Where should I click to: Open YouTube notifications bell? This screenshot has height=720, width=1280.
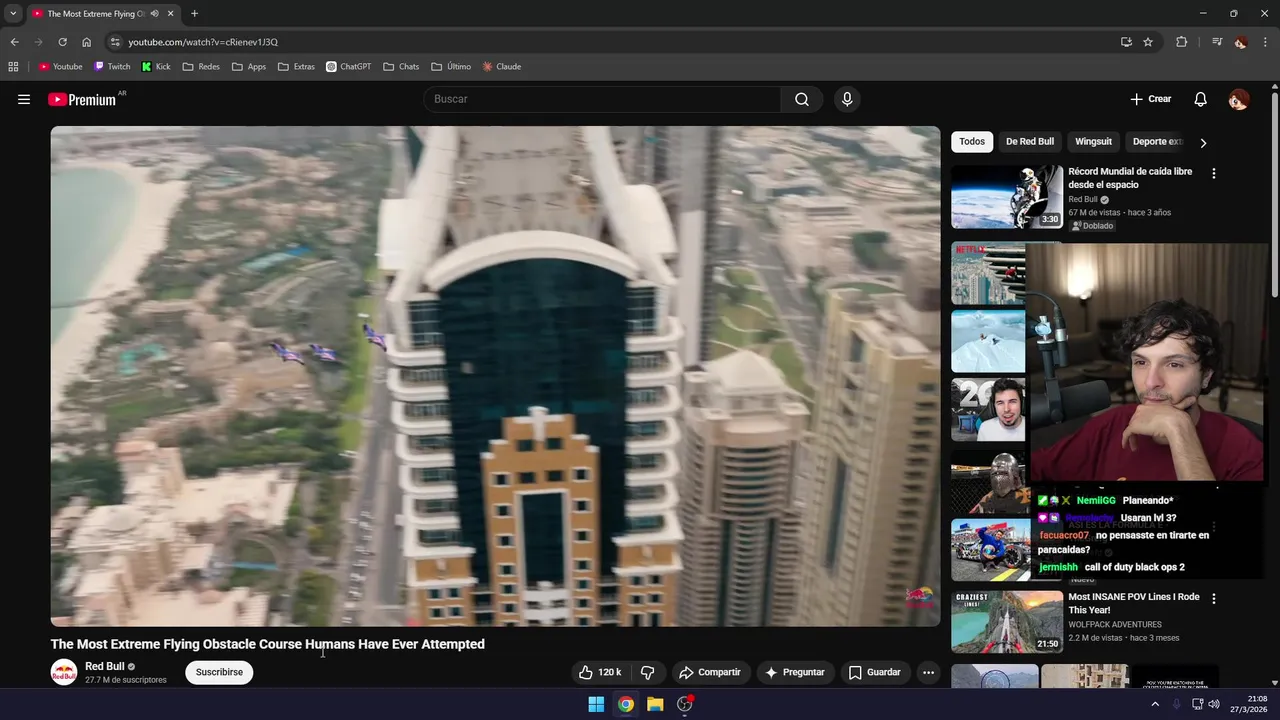click(x=1201, y=99)
